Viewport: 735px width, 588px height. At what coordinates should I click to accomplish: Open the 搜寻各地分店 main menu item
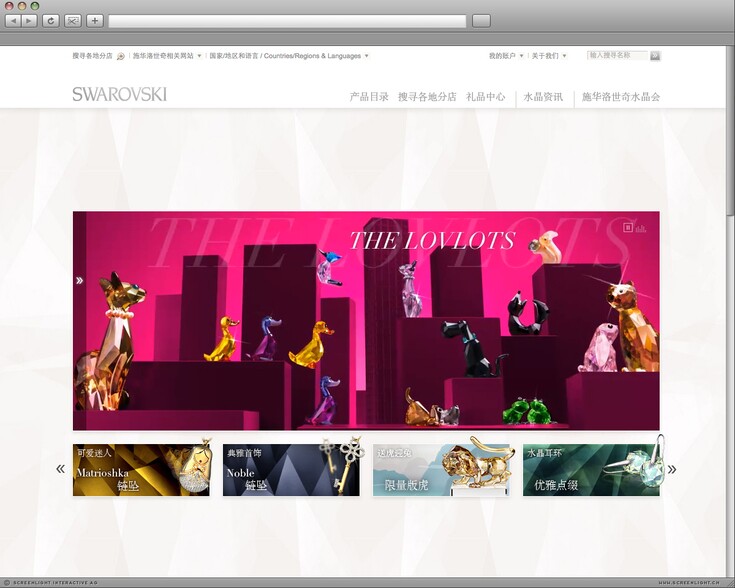click(427, 97)
